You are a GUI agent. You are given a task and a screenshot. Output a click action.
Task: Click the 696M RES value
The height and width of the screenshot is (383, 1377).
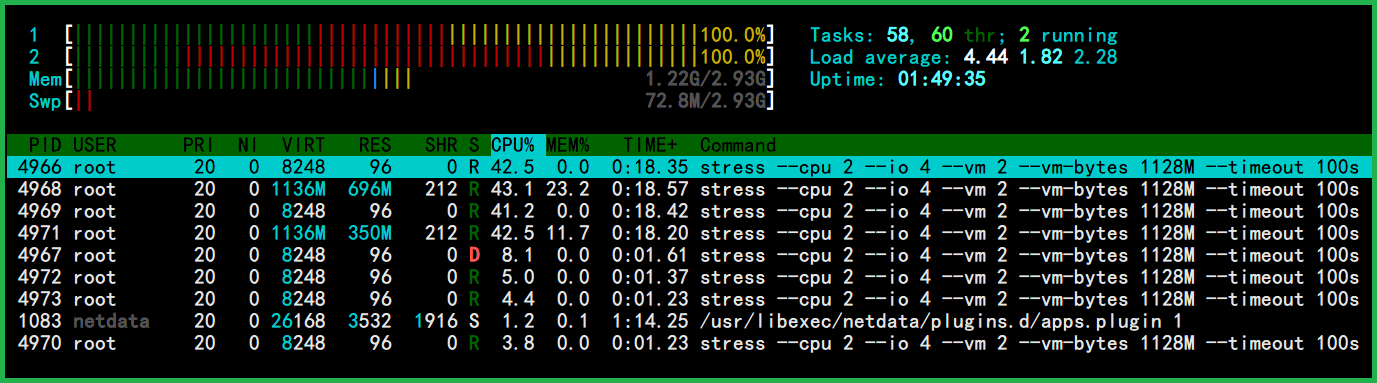coord(370,189)
